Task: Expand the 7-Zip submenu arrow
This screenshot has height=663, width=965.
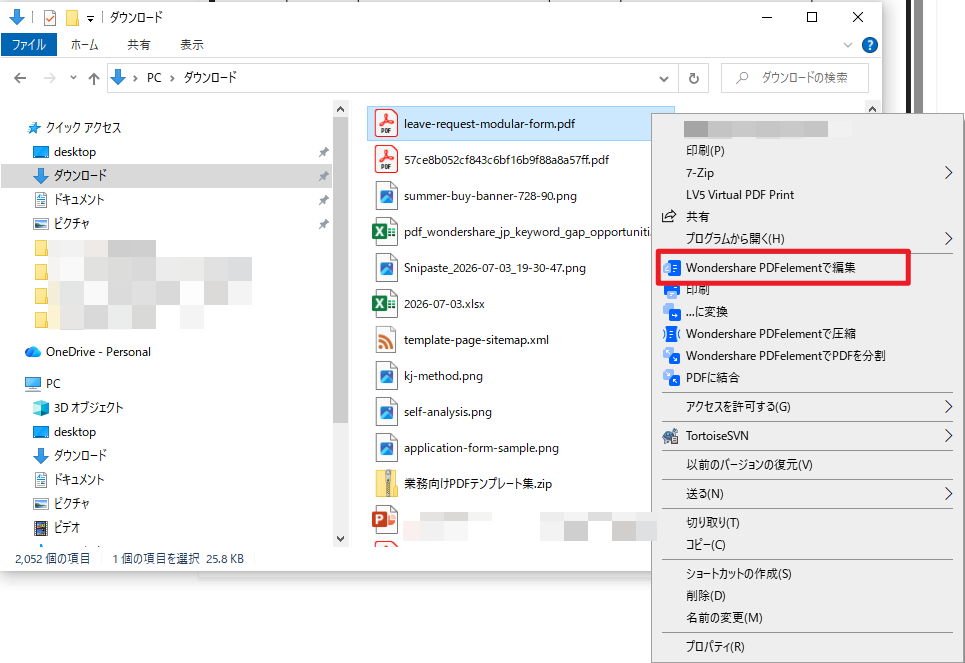Action: coord(948,173)
